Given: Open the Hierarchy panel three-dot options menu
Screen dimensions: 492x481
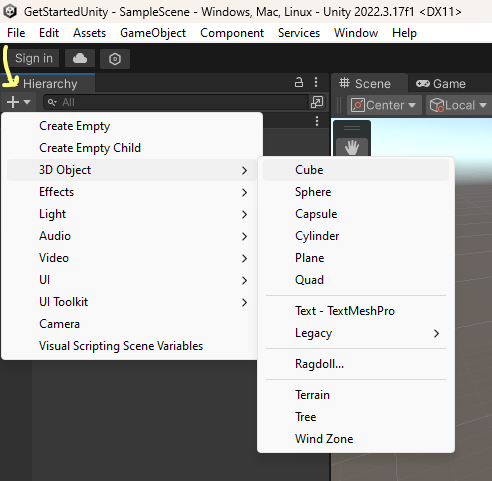Looking at the screenshot, I should click(316, 82).
